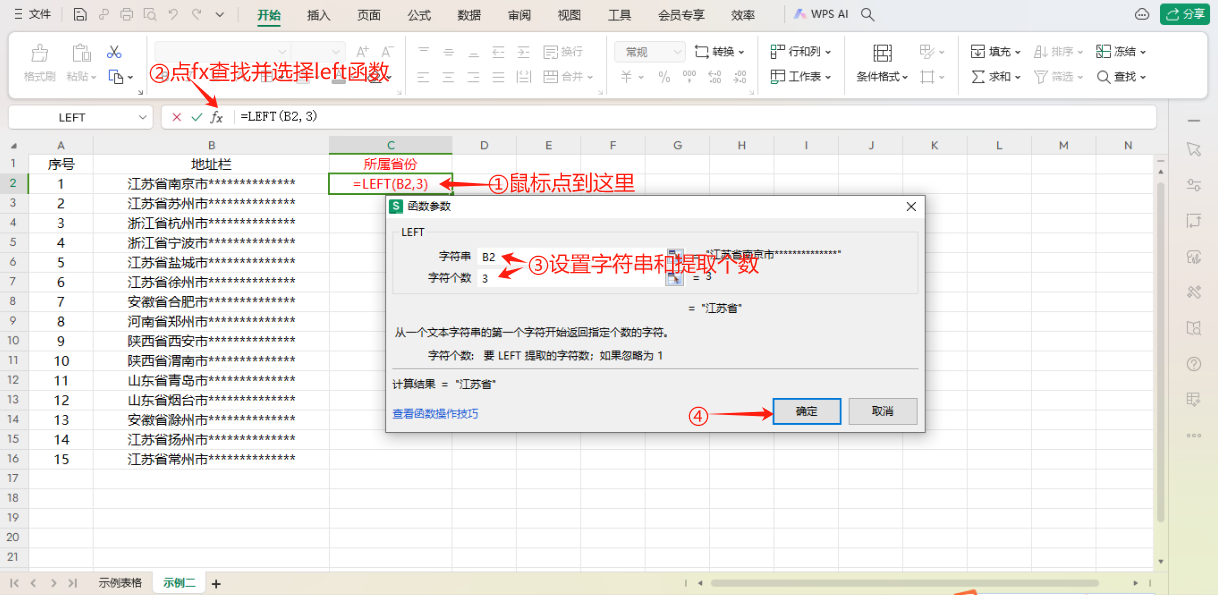Viewport: 1218px width, 595px height.
Task: Click the decrease font size A- icon
Action: [388, 51]
